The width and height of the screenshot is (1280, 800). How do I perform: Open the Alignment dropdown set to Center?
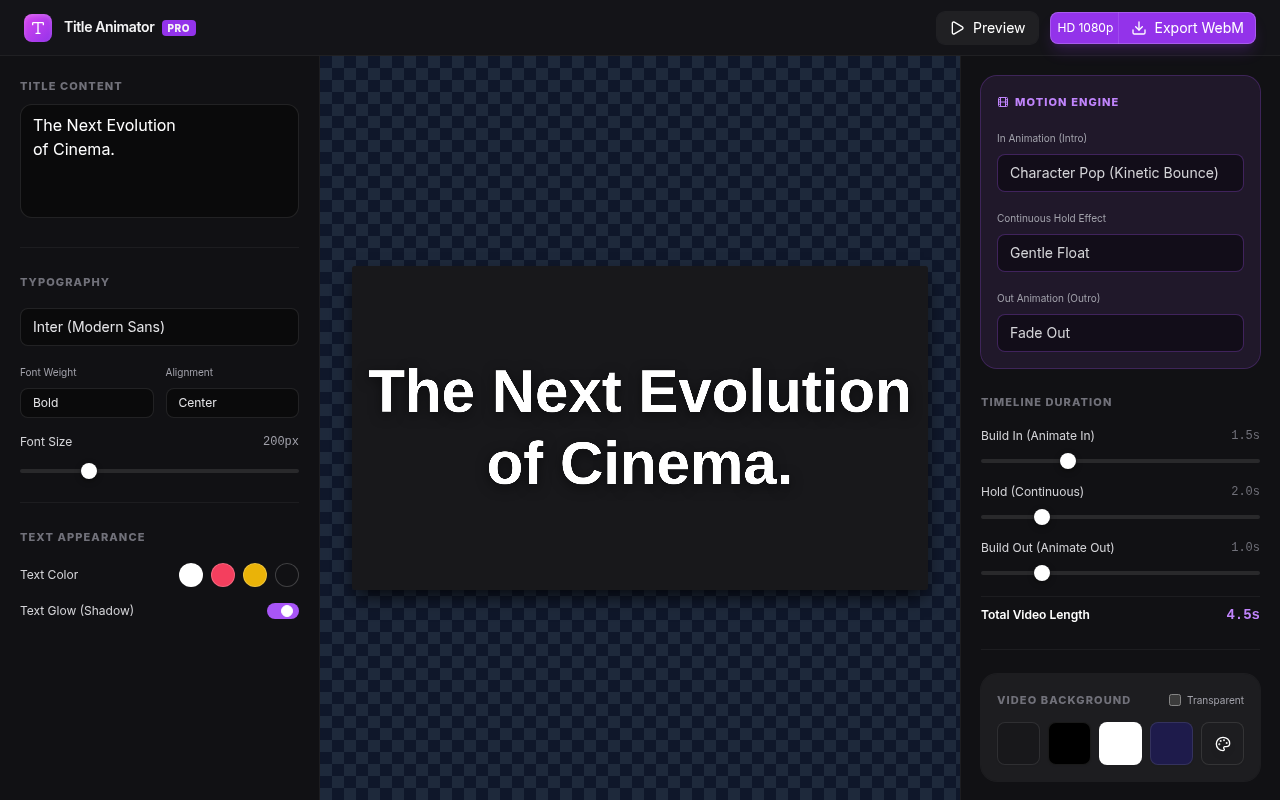pos(232,403)
